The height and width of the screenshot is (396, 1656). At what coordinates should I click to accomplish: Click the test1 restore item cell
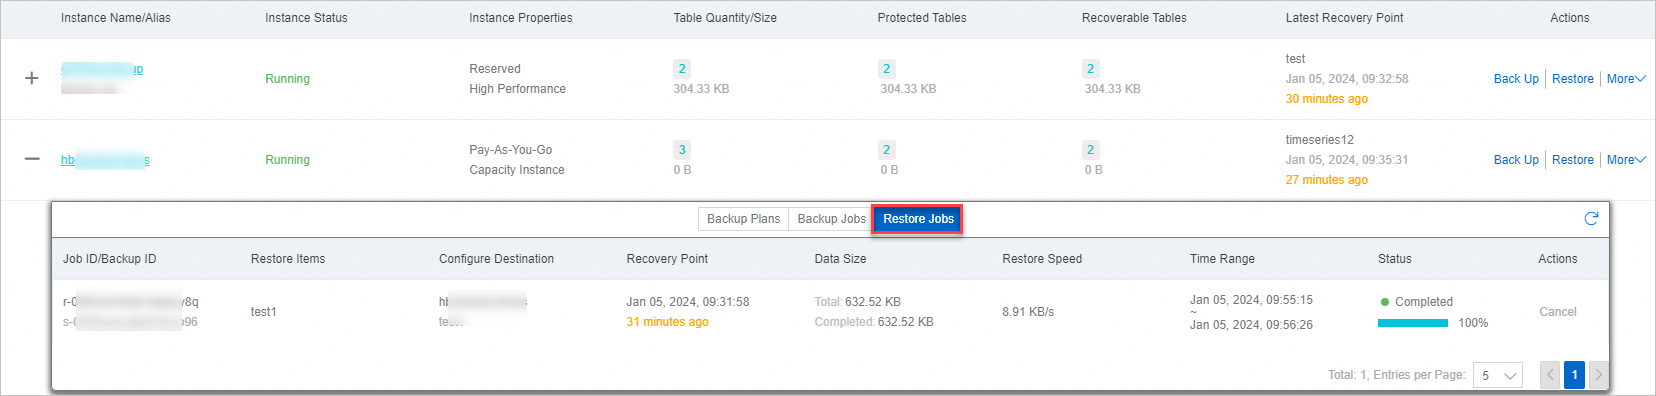pyautogui.click(x=263, y=312)
